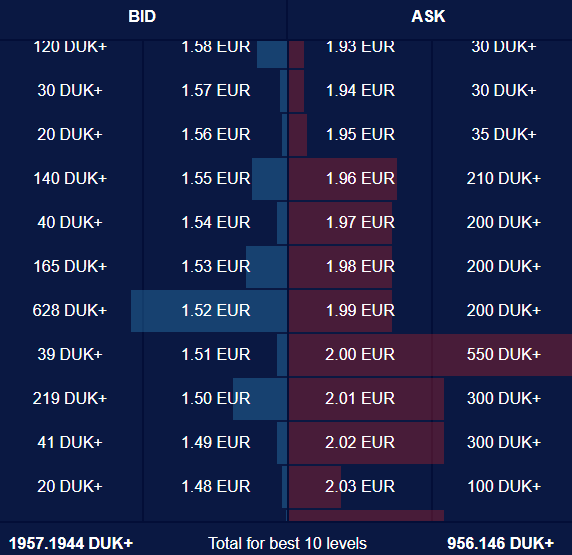Select the 1.52 EUR bid price

216,311
